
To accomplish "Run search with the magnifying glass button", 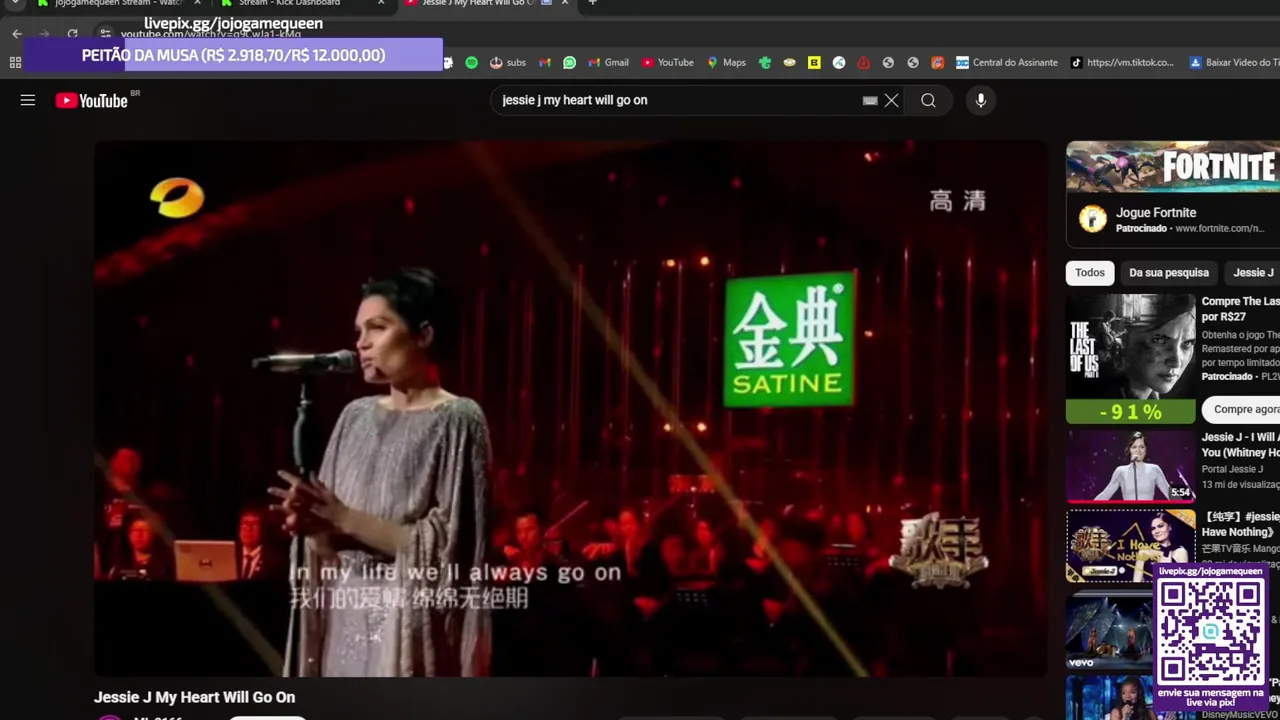I will click(x=928, y=100).
